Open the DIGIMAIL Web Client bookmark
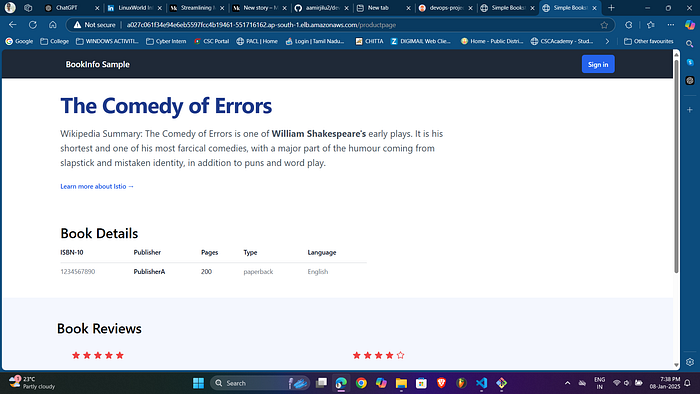 (421, 41)
